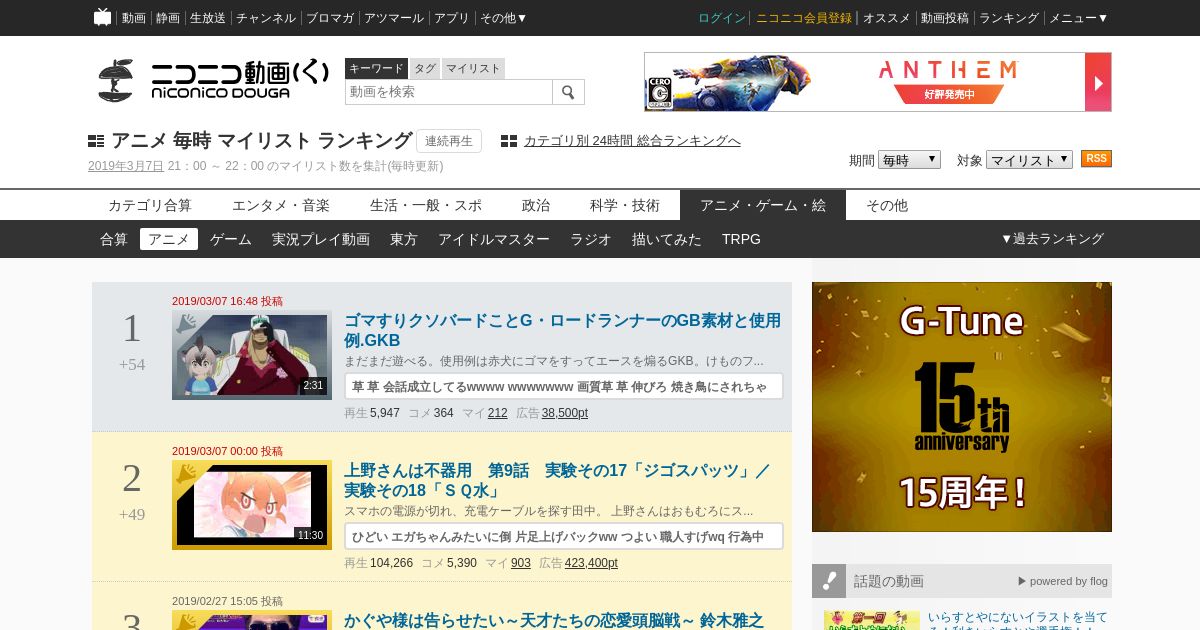The width and height of the screenshot is (1200, 630).
Task: Open the 科学・技術 category tab
Action: [625, 205]
